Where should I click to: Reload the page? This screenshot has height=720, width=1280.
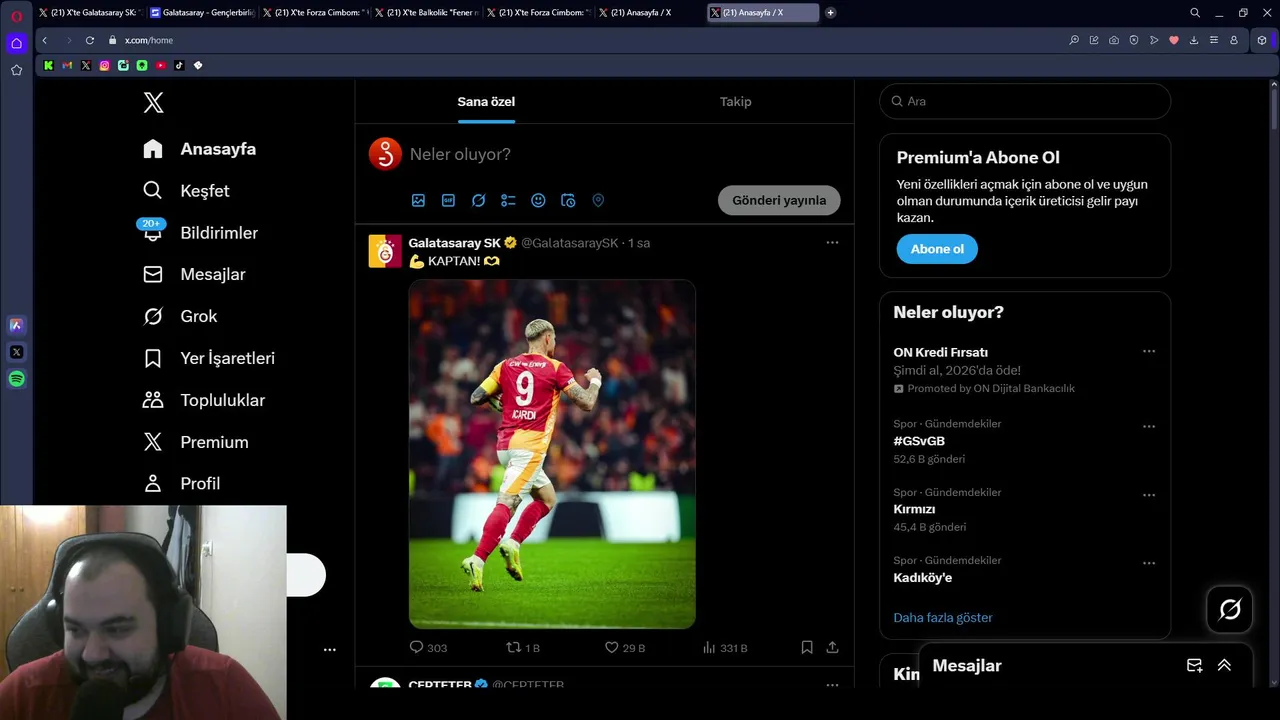click(90, 40)
